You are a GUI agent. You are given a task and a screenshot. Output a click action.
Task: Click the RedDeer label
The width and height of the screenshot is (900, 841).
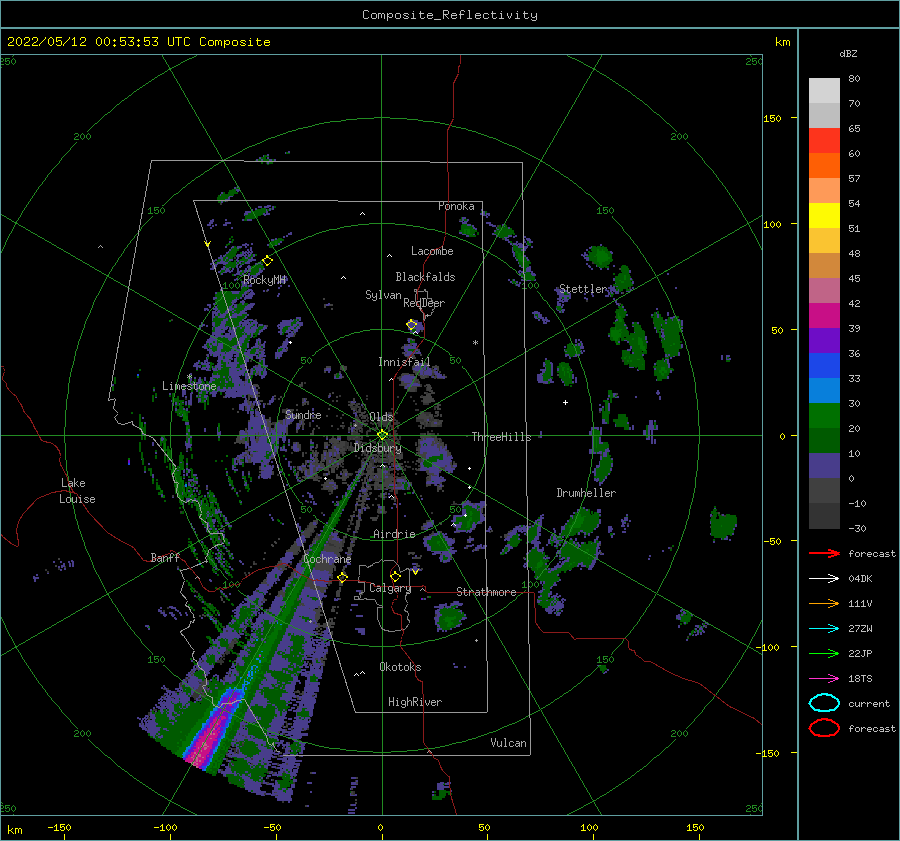(x=424, y=303)
